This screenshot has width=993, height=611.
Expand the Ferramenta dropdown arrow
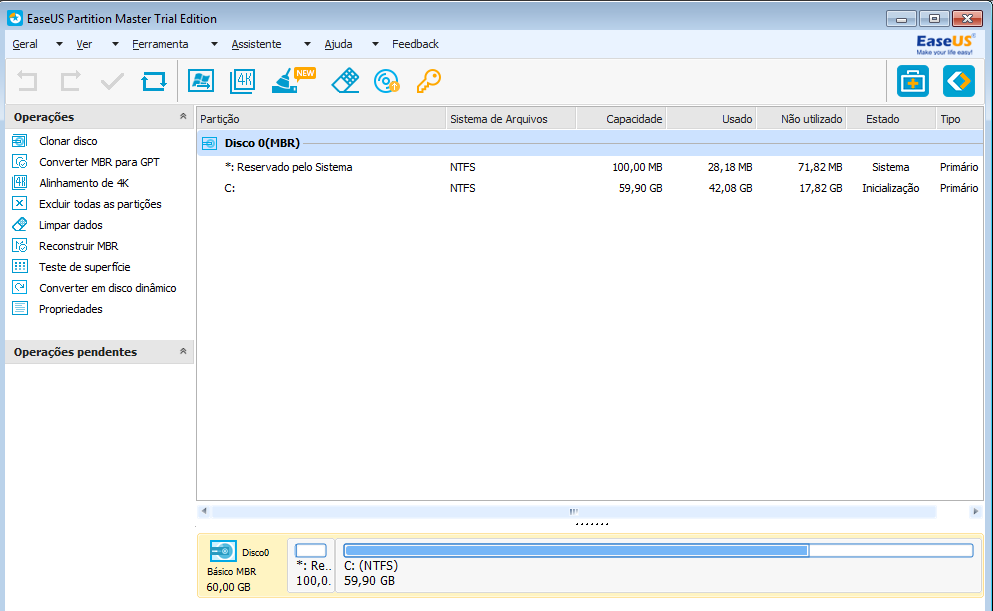[x=214, y=44]
